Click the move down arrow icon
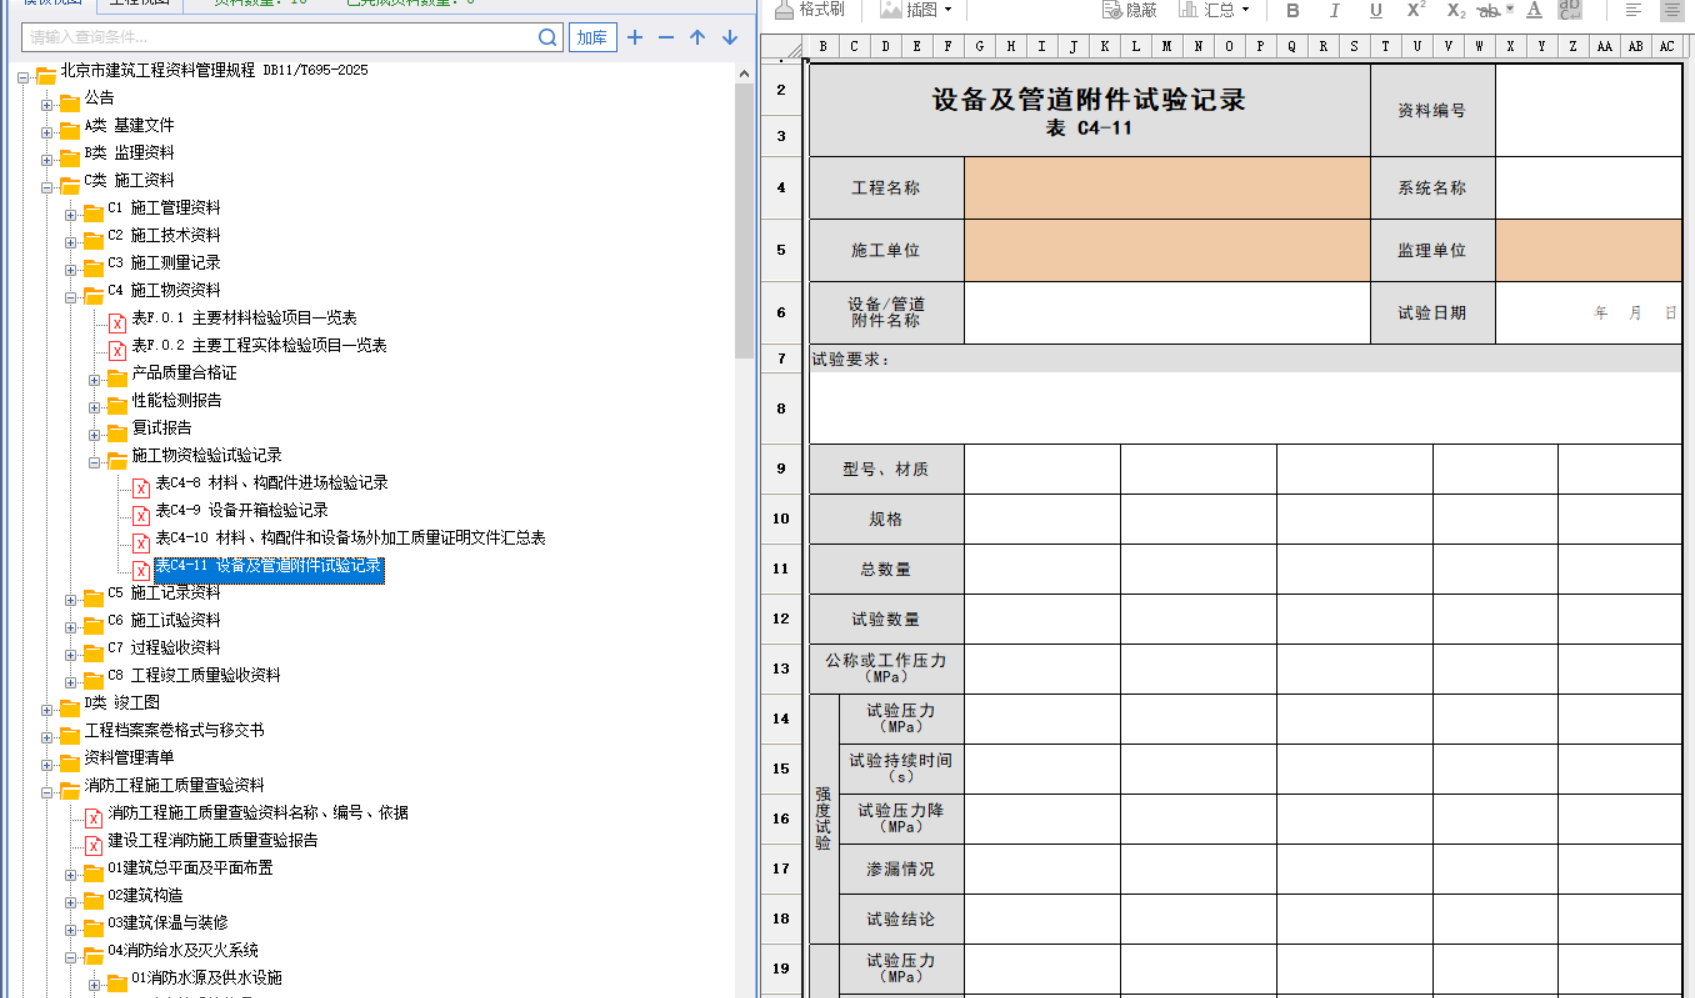 click(730, 37)
